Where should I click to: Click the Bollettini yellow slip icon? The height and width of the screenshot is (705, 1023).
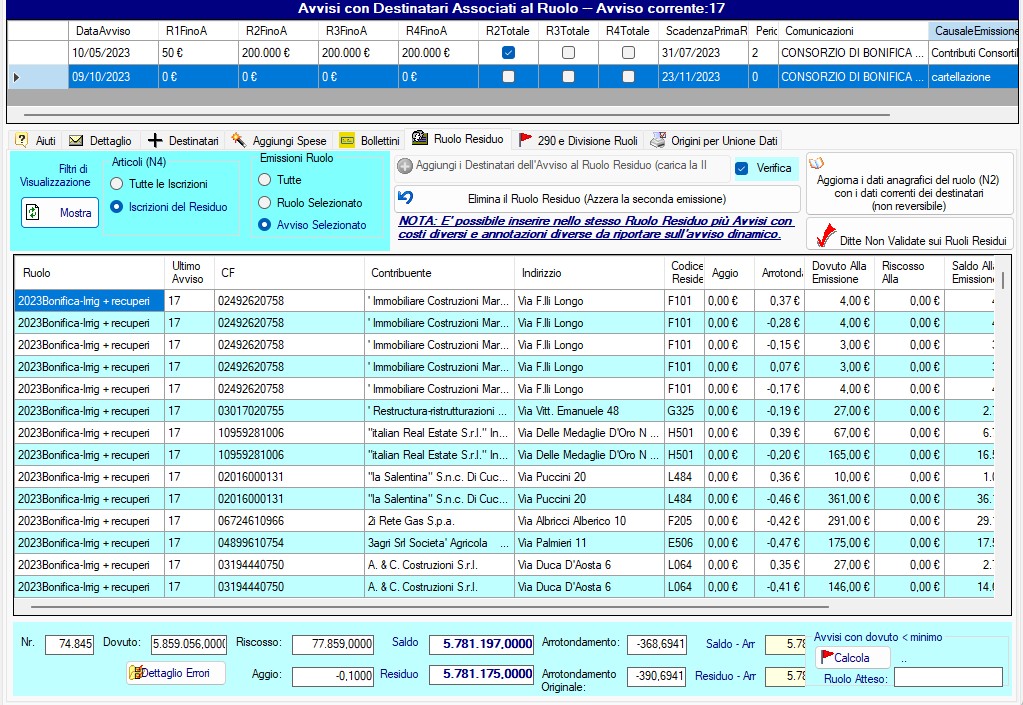[347, 141]
